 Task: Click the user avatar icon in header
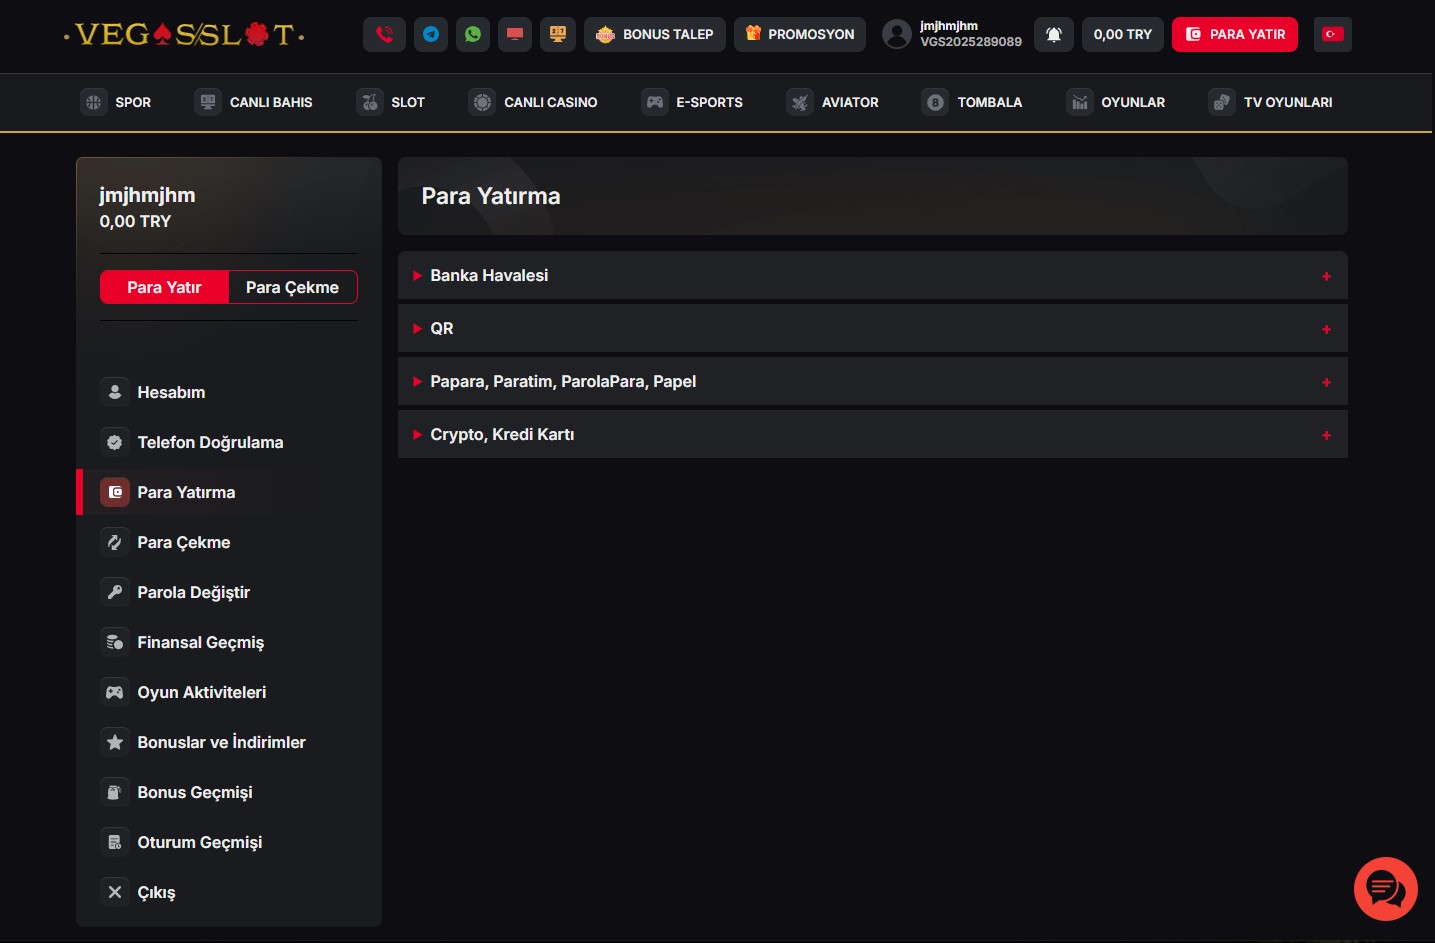[897, 34]
